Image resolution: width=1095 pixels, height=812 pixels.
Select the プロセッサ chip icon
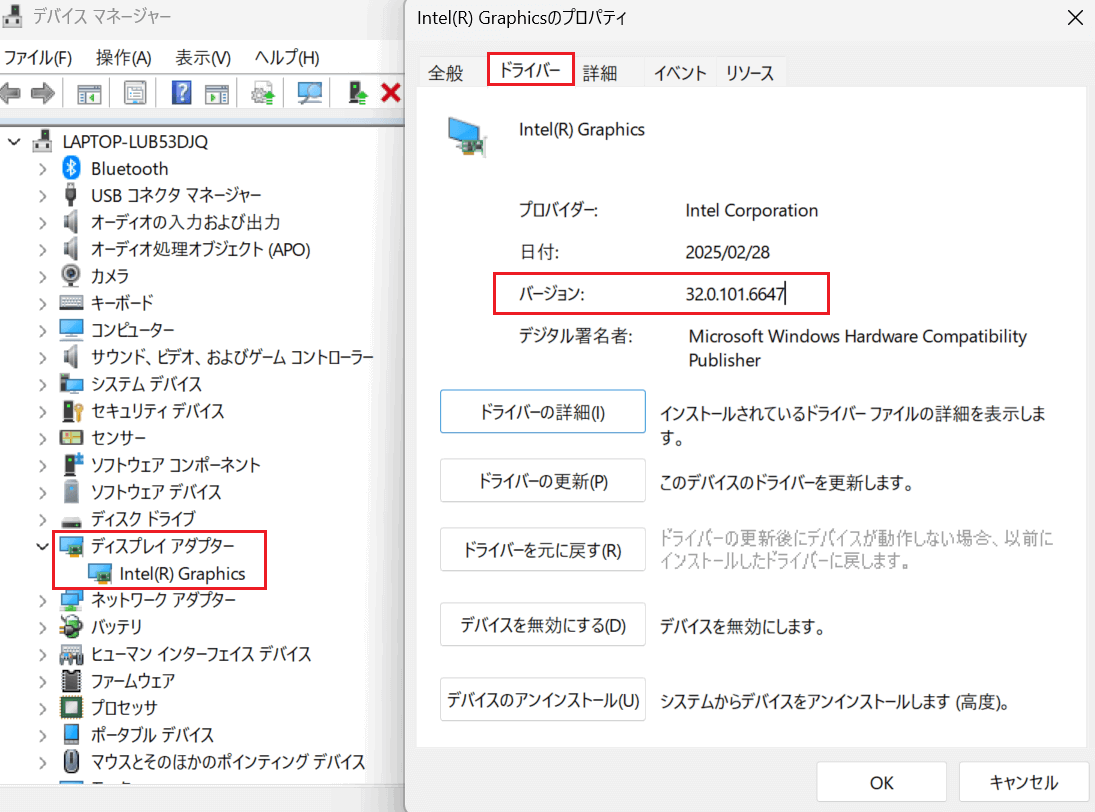71,707
